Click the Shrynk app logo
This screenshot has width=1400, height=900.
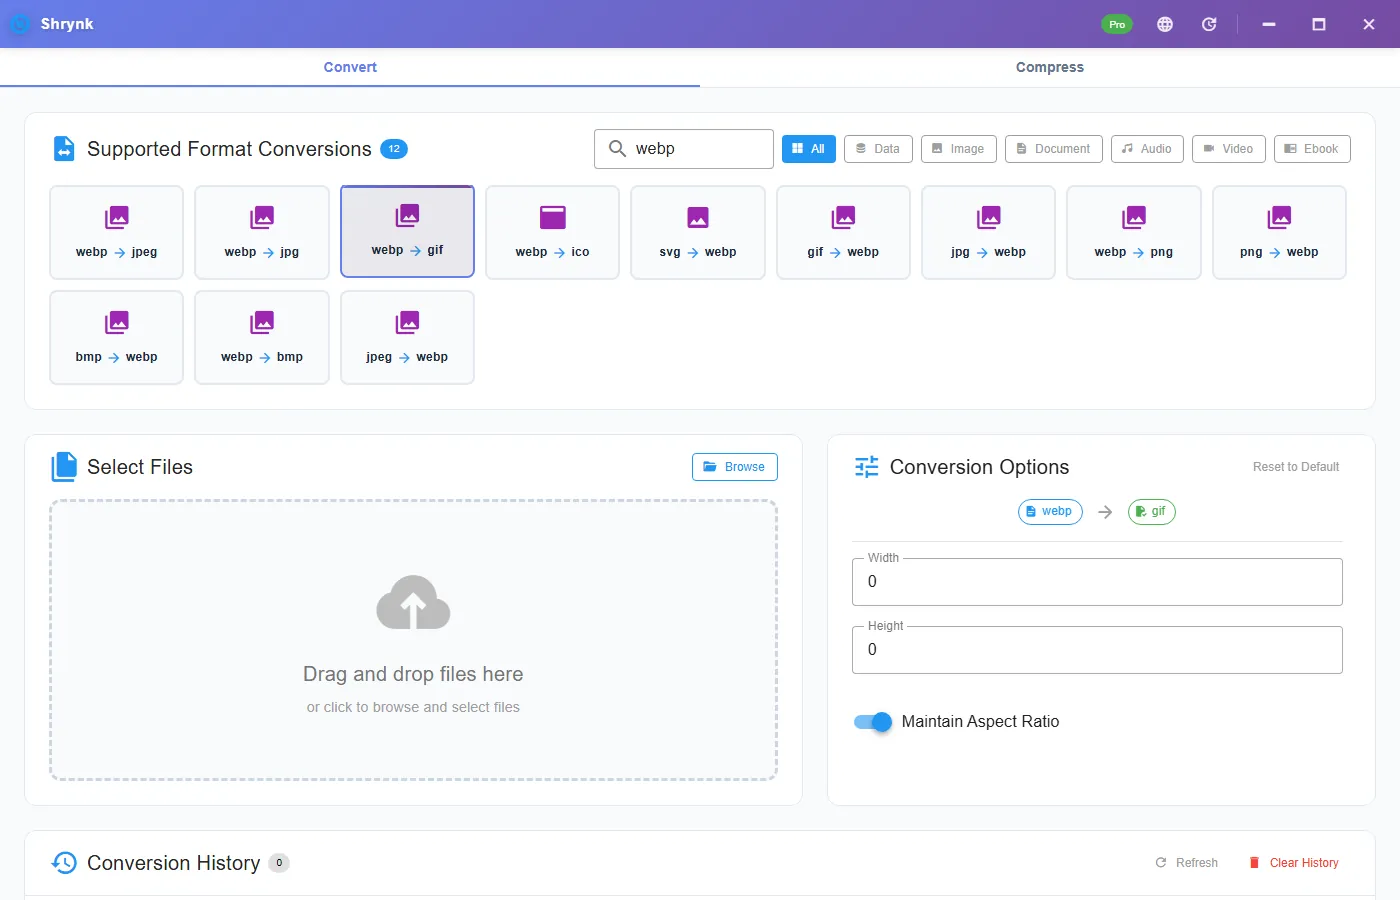click(x=20, y=24)
